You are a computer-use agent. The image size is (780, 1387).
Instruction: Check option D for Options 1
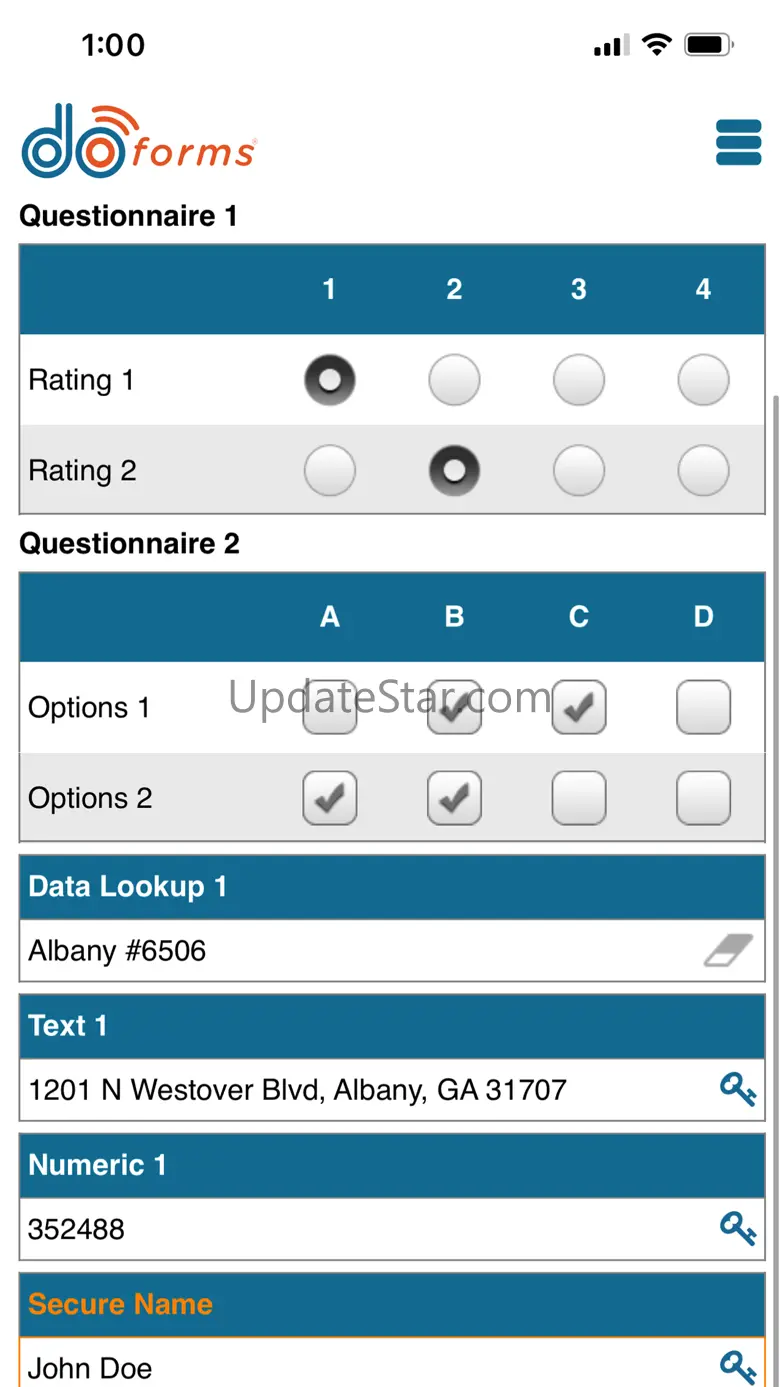pyautogui.click(x=703, y=708)
